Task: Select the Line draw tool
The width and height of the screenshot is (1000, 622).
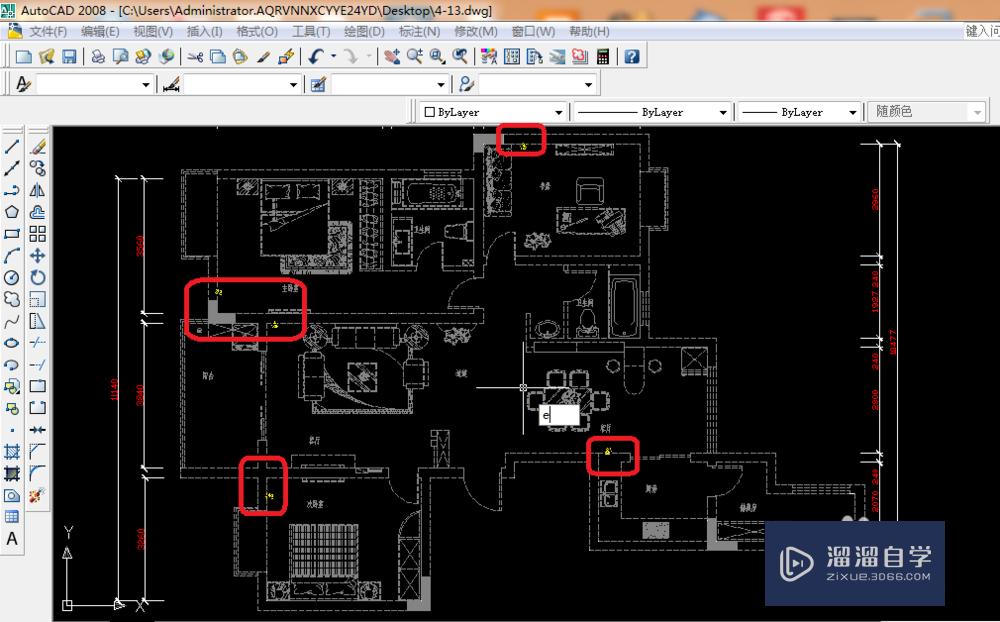Action: [x=12, y=147]
